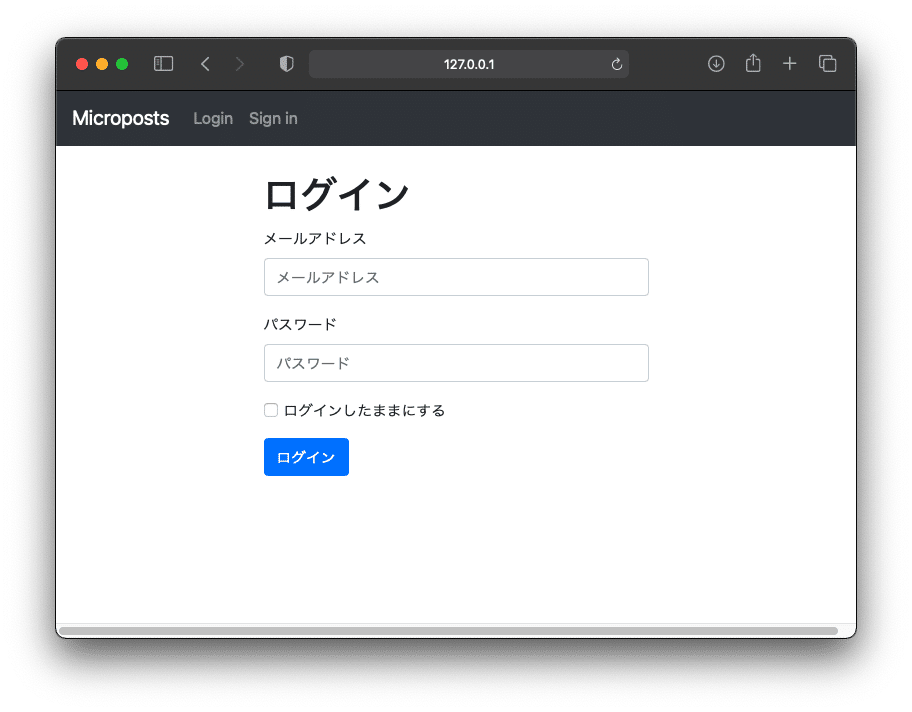Show the tab overview icon
This screenshot has height=712, width=912.
(828, 63)
